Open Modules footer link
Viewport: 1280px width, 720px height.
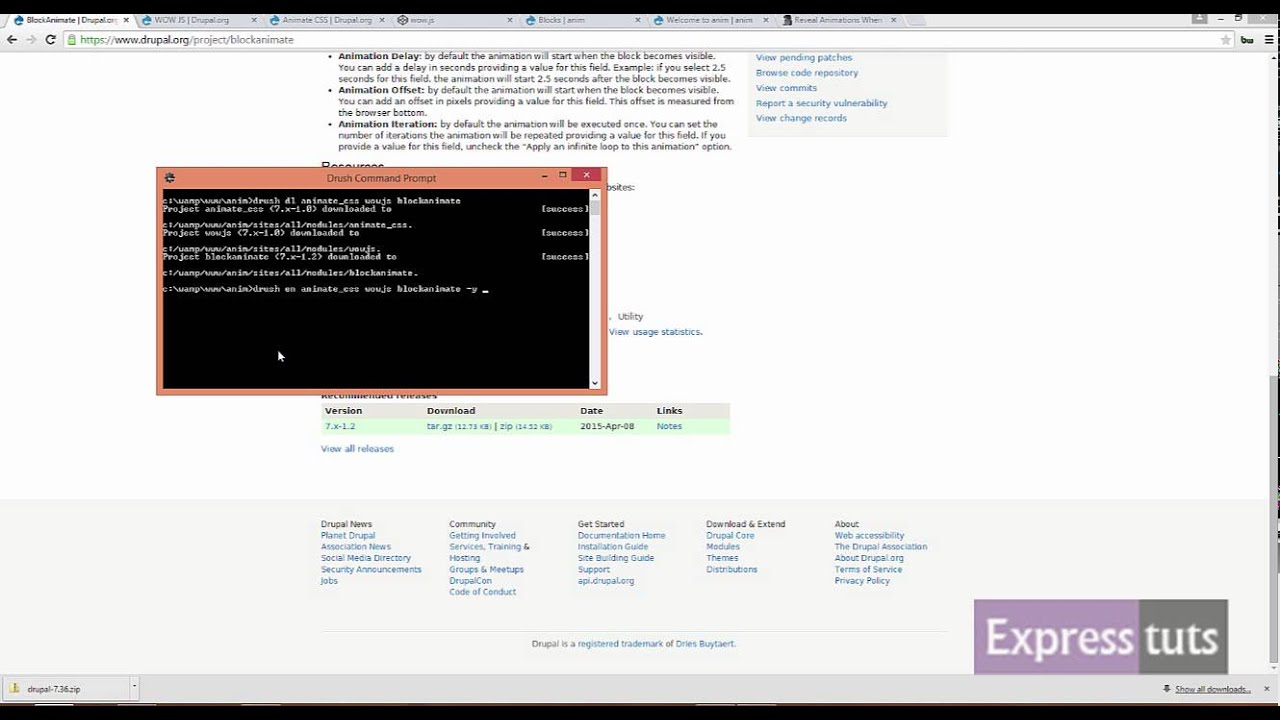(x=723, y=547)
